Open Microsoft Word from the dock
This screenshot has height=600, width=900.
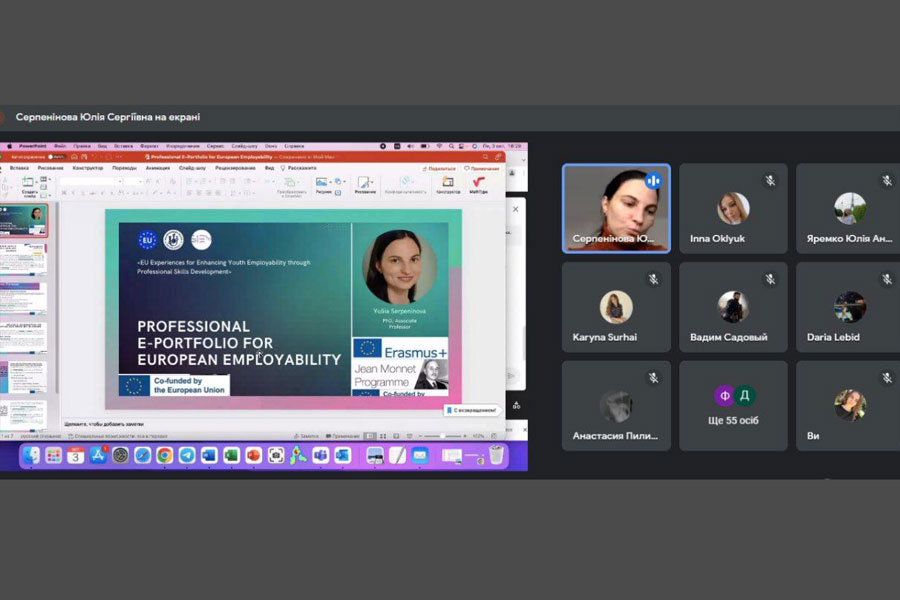coord(209,455)
